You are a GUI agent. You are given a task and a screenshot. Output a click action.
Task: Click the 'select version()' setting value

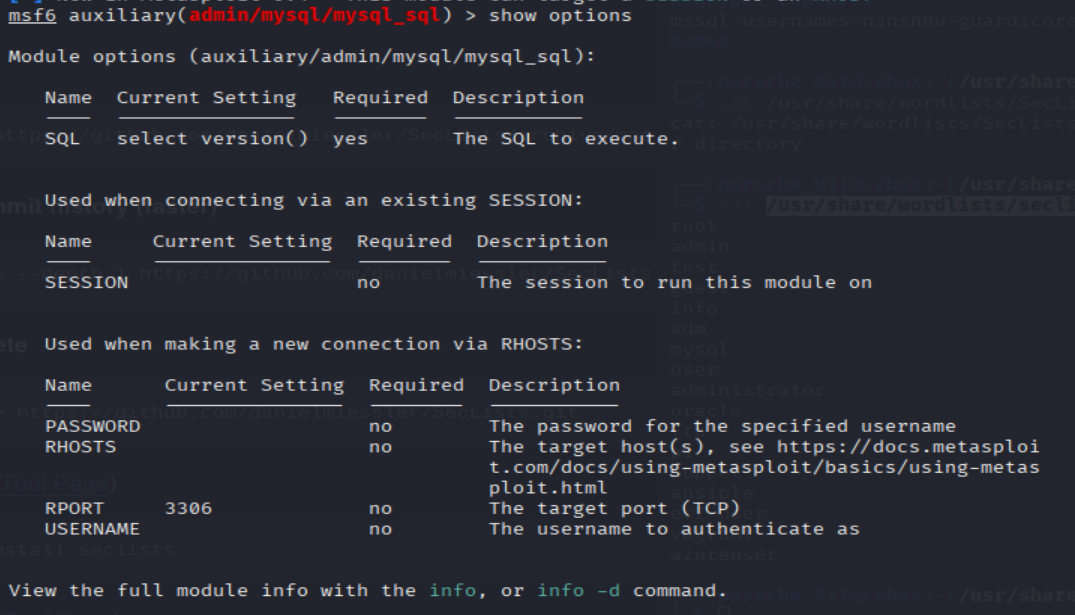point(212,139)
